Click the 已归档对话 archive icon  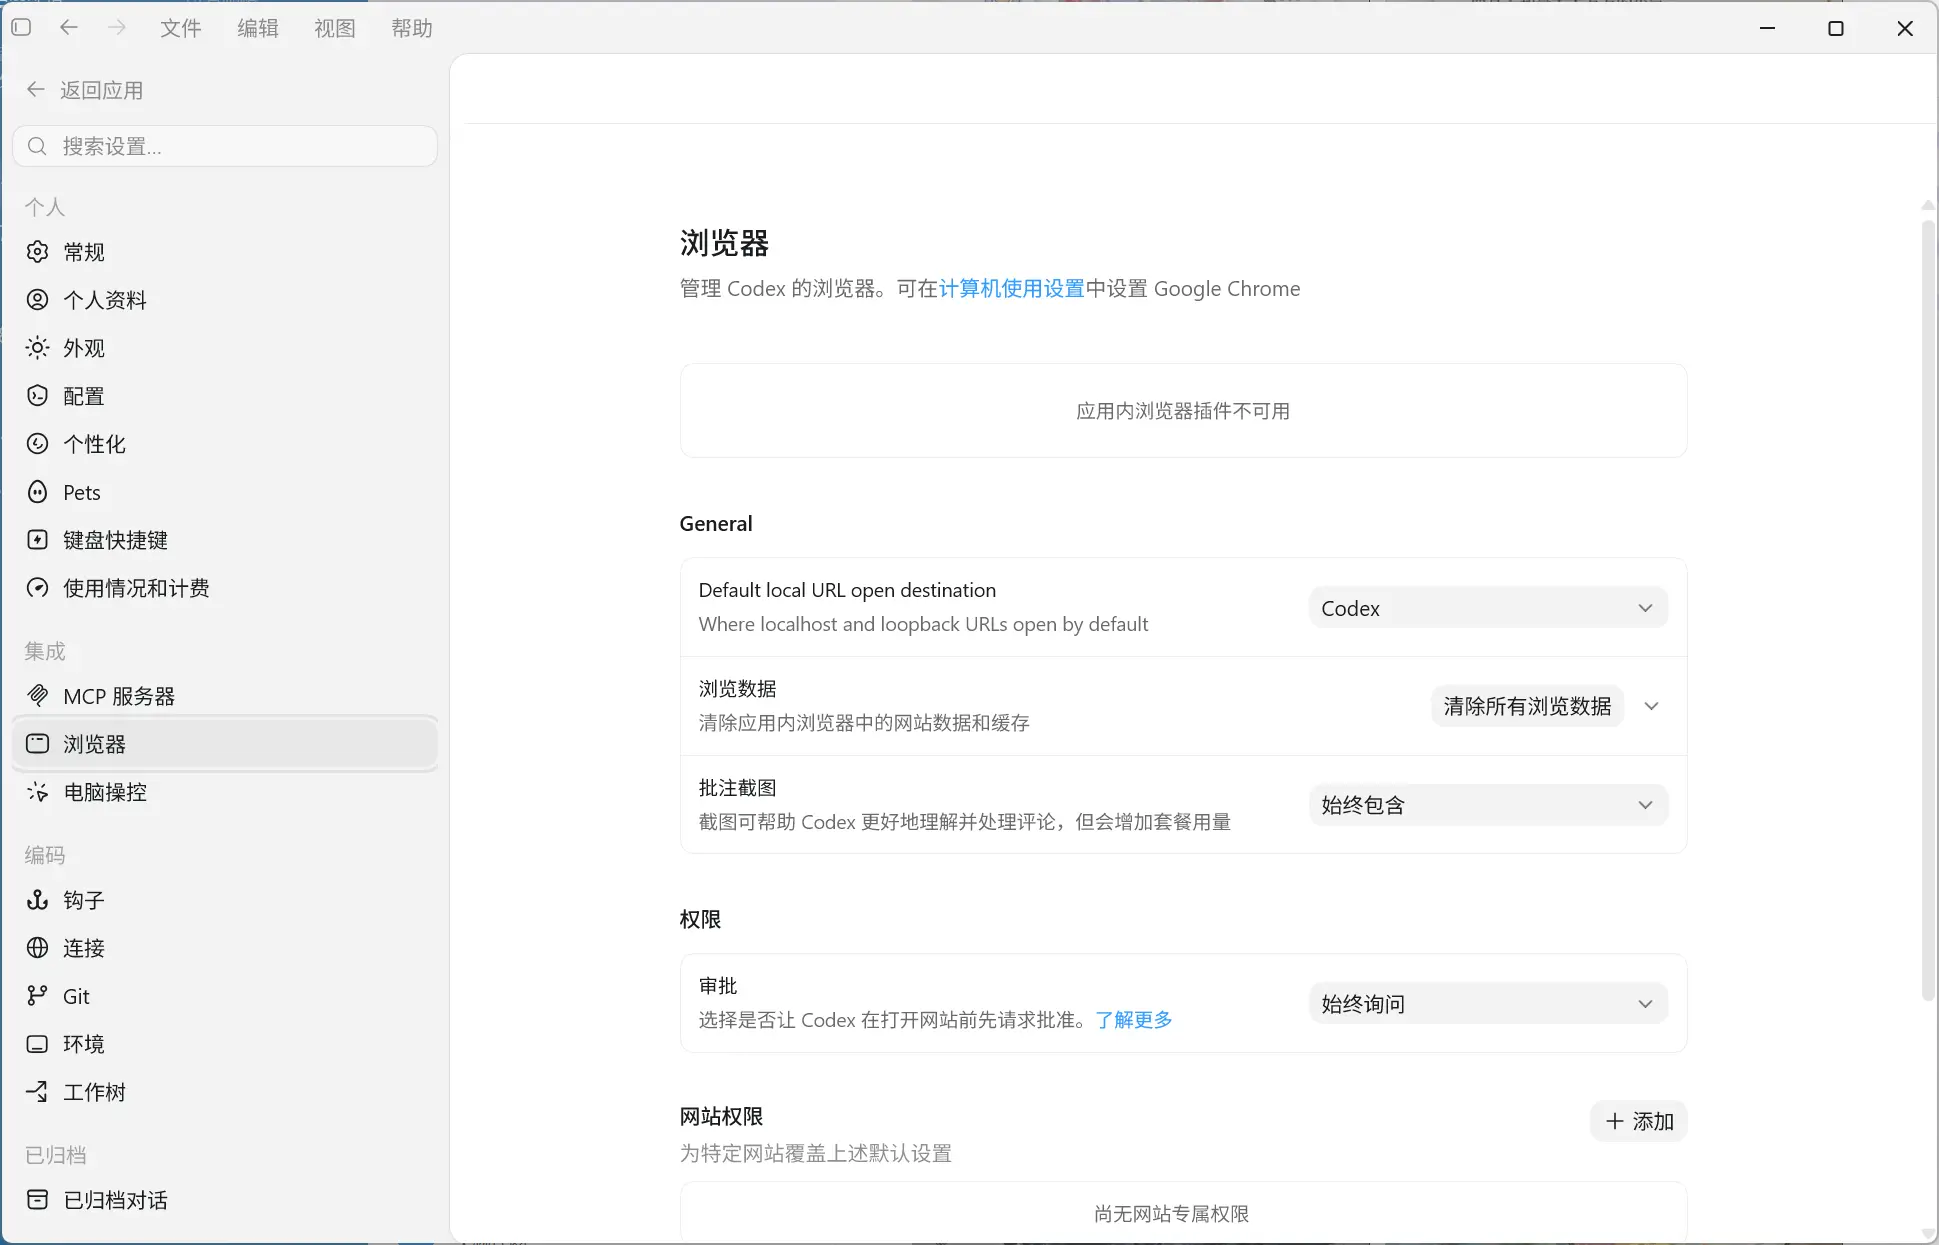pos(37,1200)
